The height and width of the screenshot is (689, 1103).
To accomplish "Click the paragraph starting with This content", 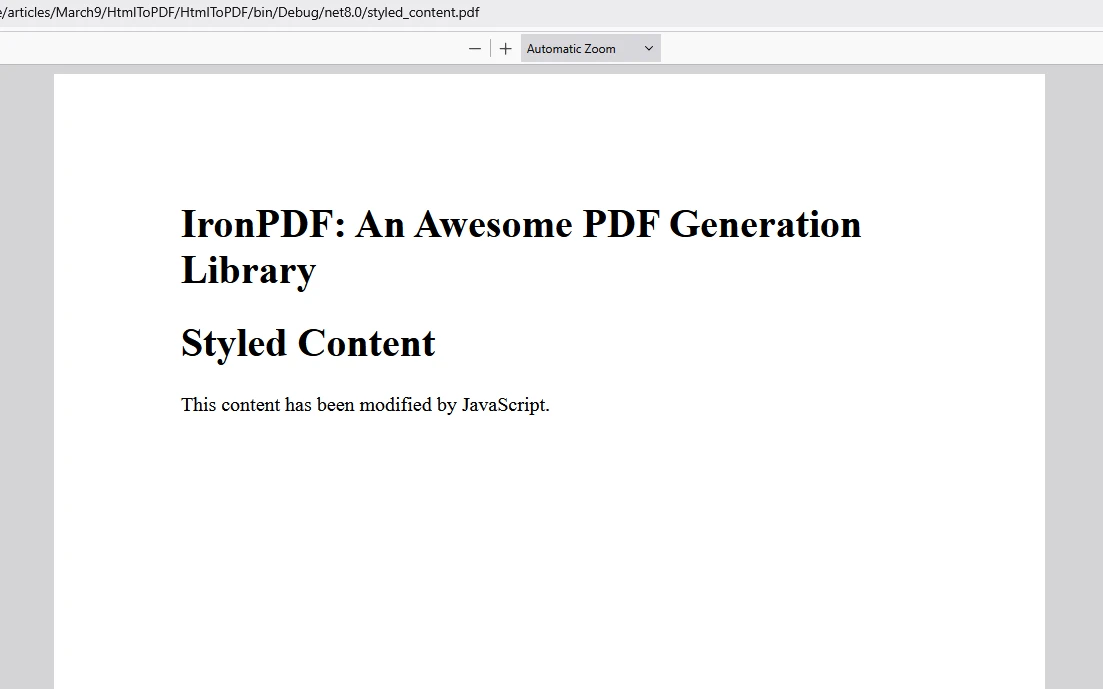I will [365, 405].
